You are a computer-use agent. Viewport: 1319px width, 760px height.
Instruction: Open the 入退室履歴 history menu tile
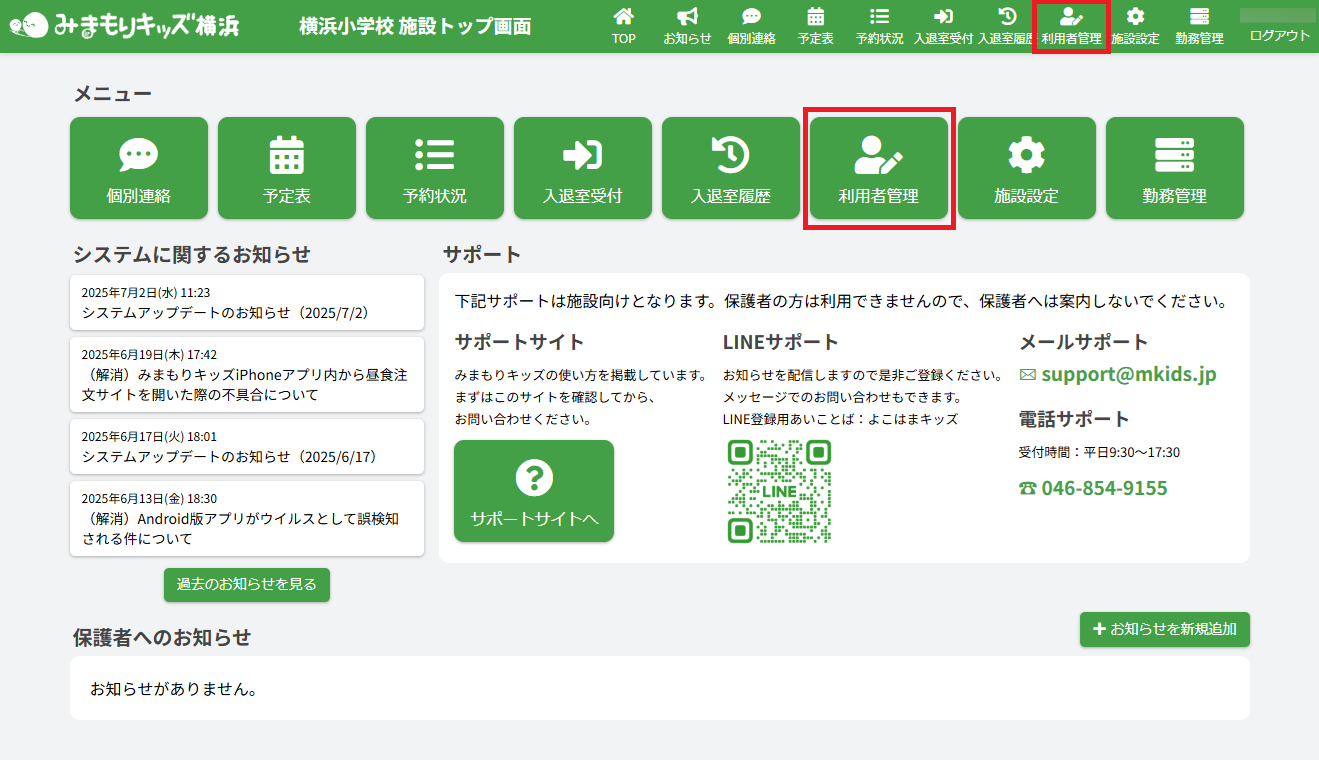[731, 168]
